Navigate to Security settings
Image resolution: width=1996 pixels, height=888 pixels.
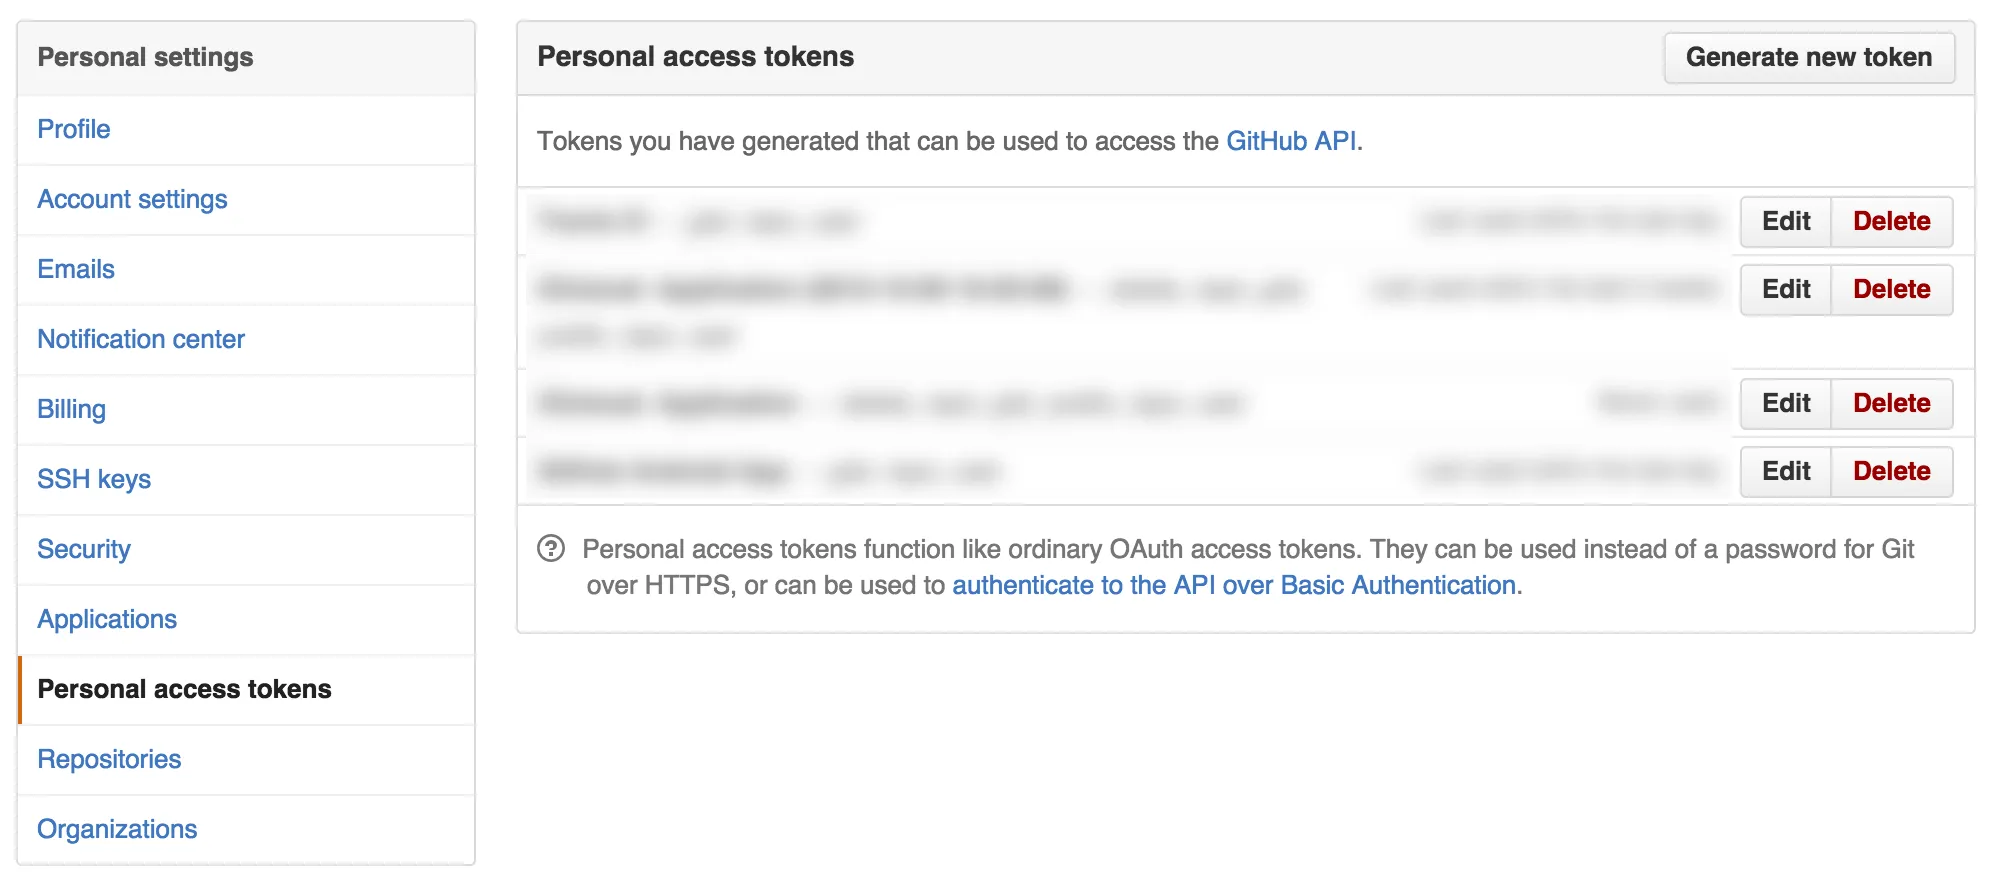click(x=83, y=549)
